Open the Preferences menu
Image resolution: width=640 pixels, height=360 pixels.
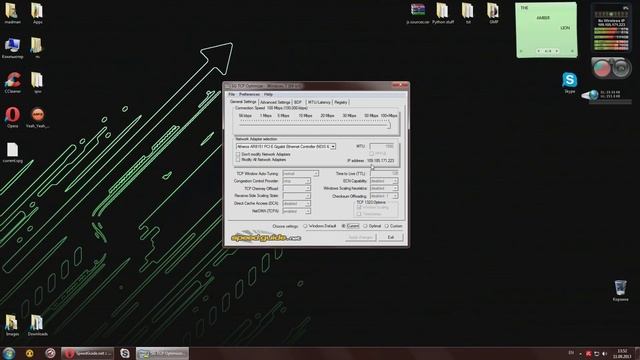pos(249,94)
